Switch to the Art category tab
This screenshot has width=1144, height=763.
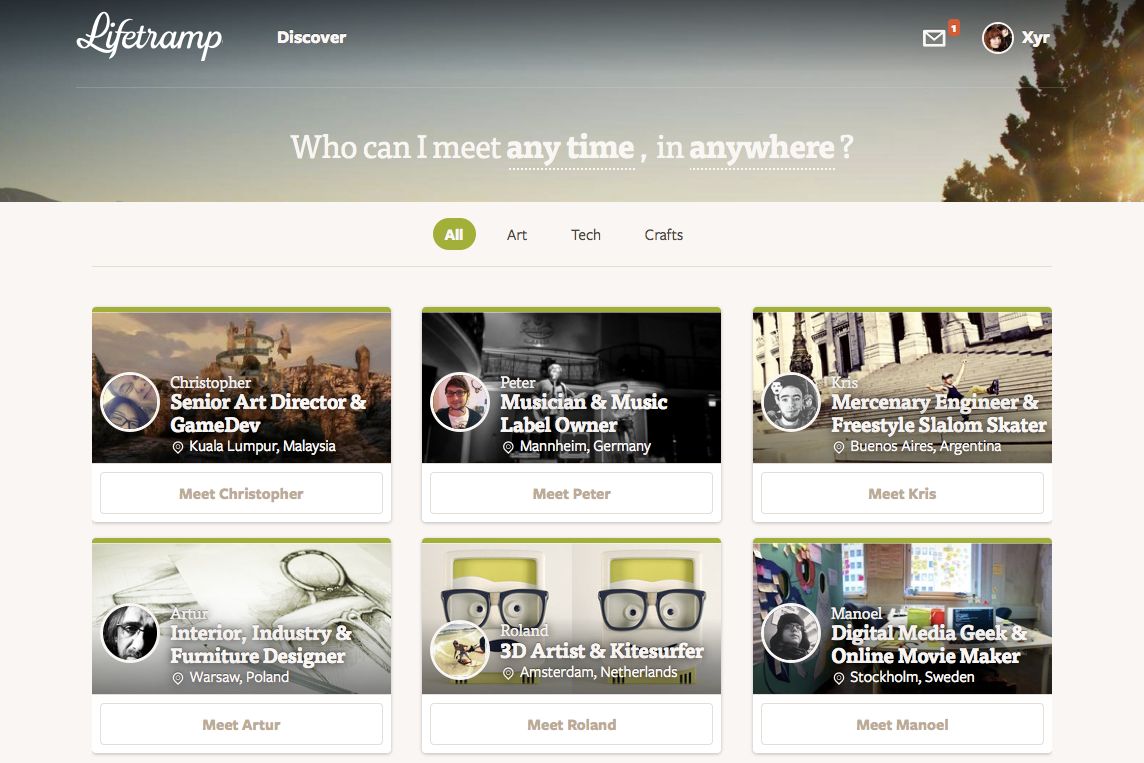tap(517, 235)
